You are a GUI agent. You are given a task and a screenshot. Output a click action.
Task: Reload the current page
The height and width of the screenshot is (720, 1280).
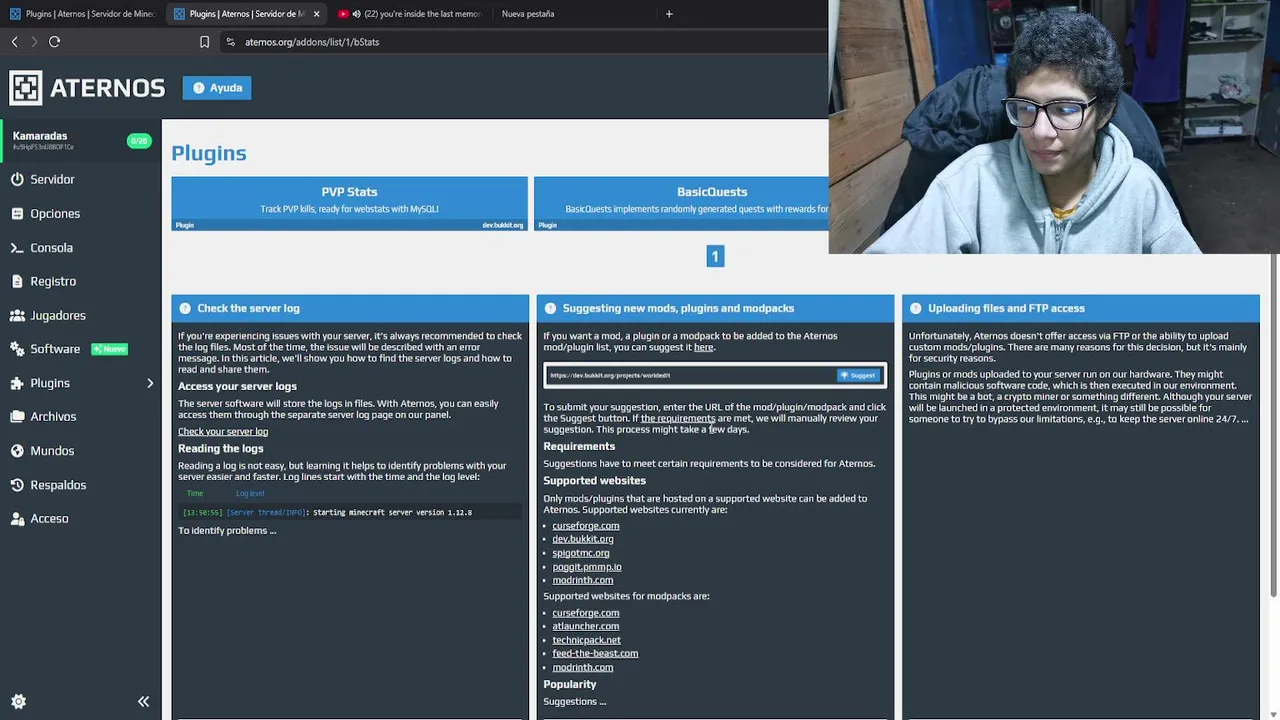click(x=55, y=42)
